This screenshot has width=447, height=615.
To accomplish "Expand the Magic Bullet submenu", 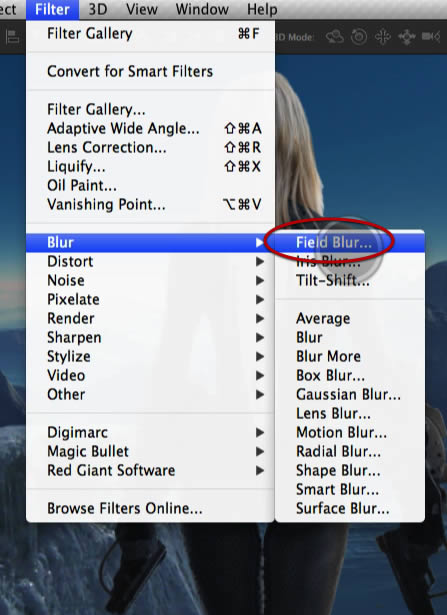I will (150, 451).
